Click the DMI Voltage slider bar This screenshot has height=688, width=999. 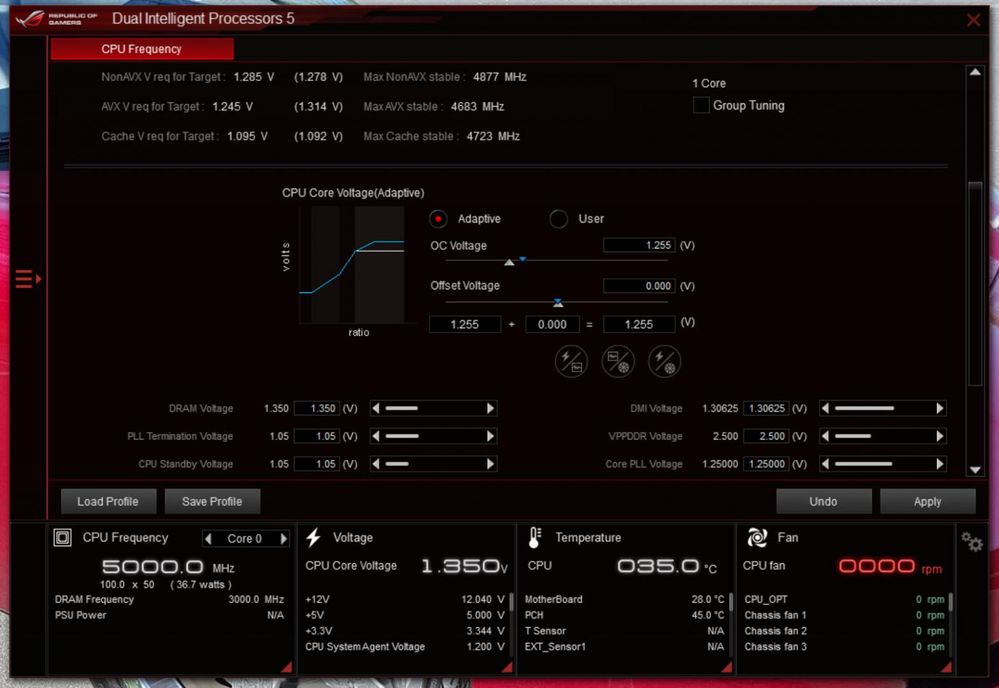coord(883,408)
